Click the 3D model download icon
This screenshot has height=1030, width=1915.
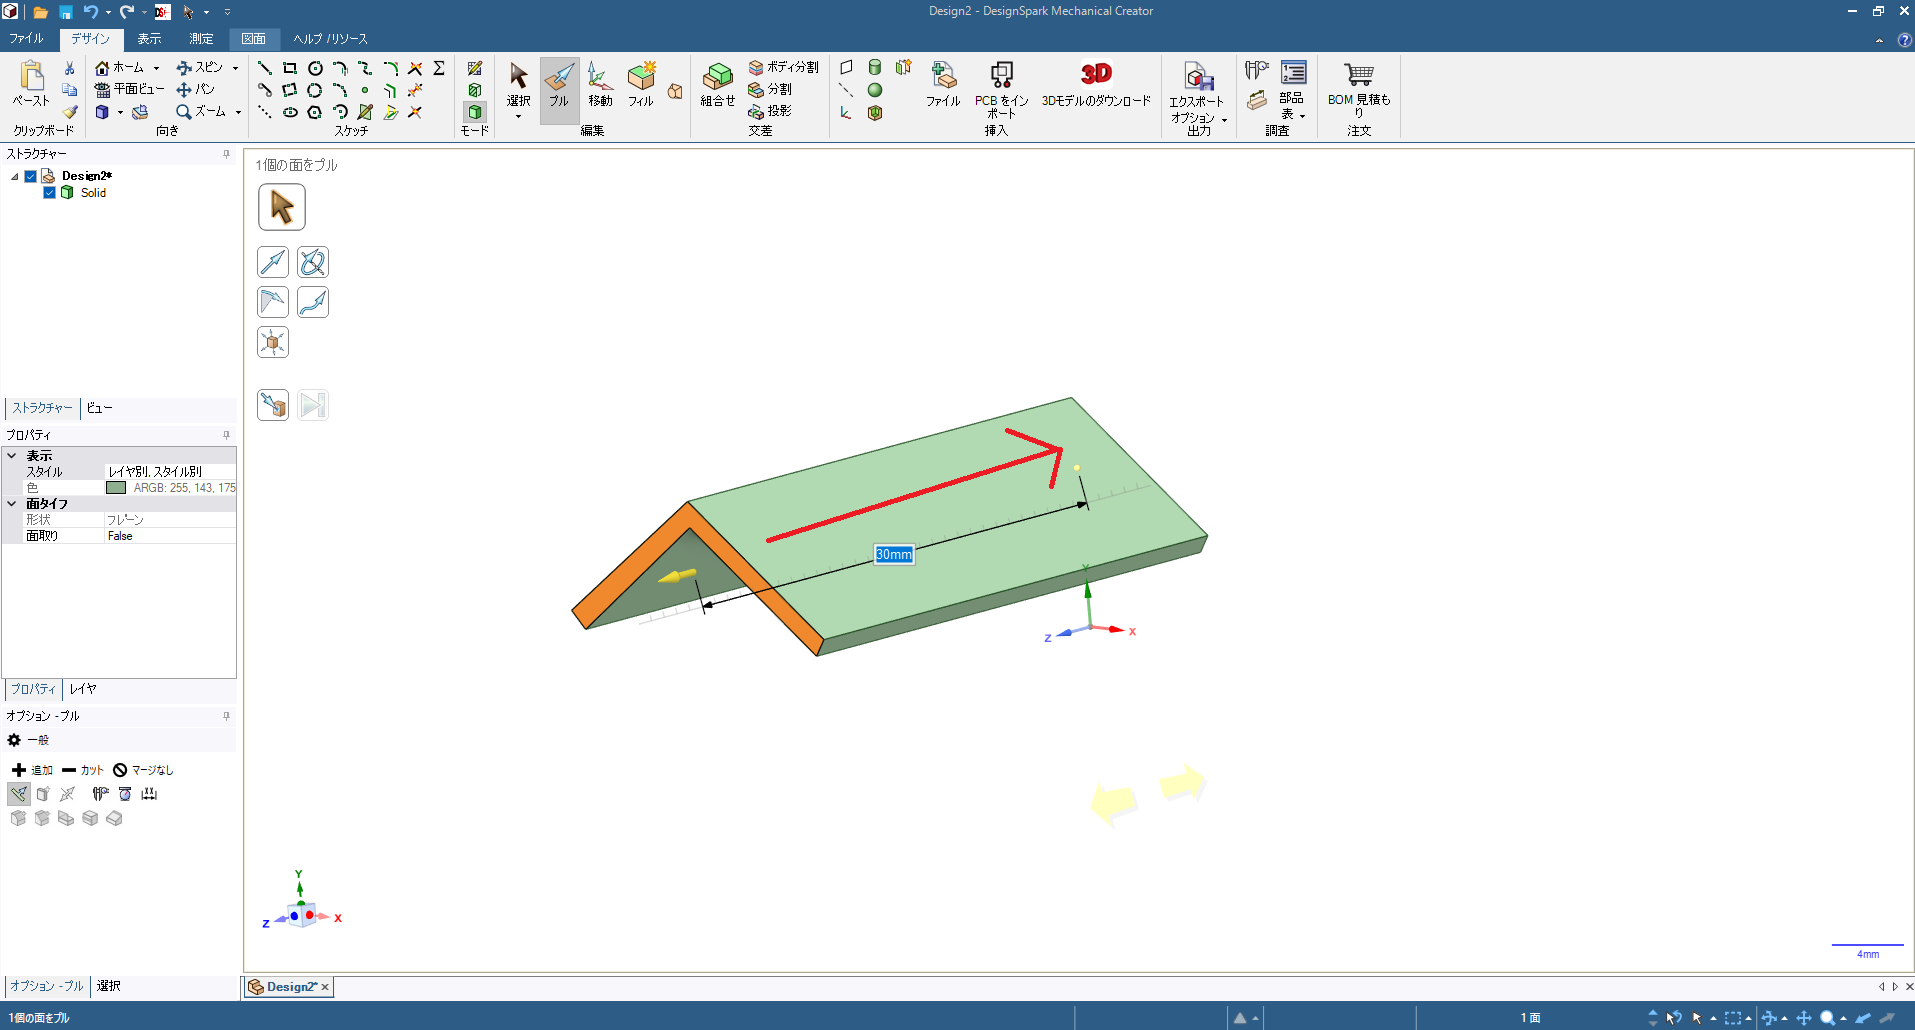[1096, 75]
